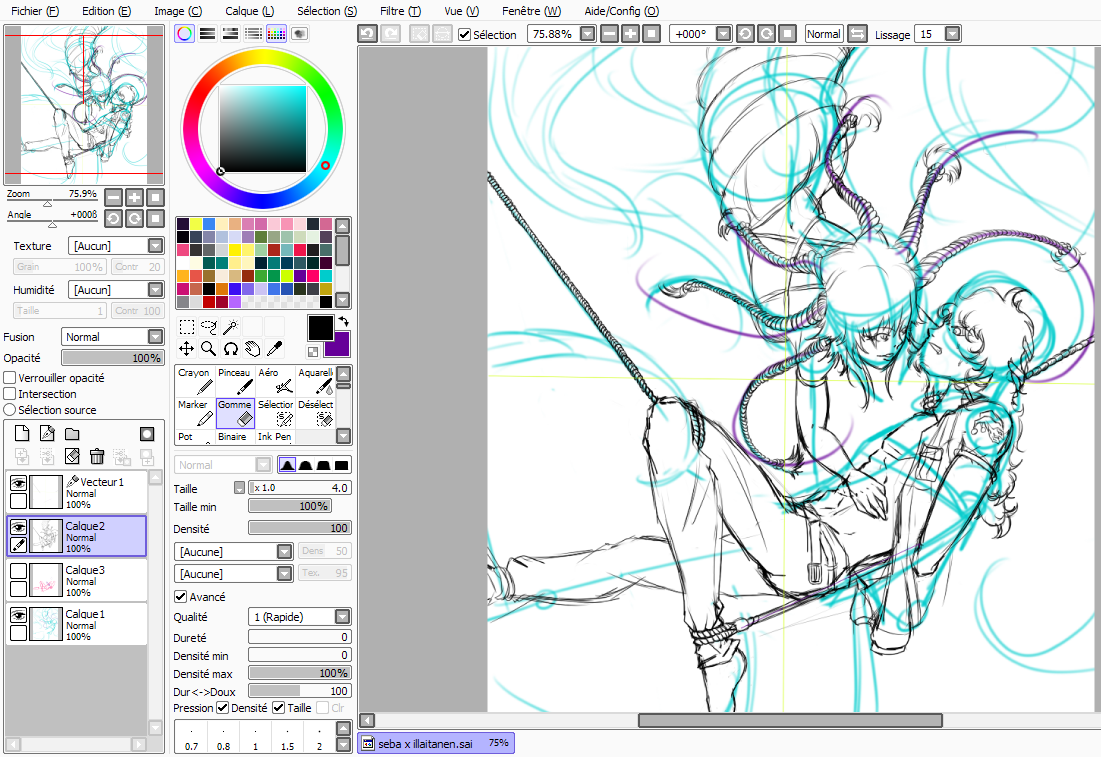1101x757 pixels.
Task: Show the color wheel panel
Action: [x=185, y=34]
